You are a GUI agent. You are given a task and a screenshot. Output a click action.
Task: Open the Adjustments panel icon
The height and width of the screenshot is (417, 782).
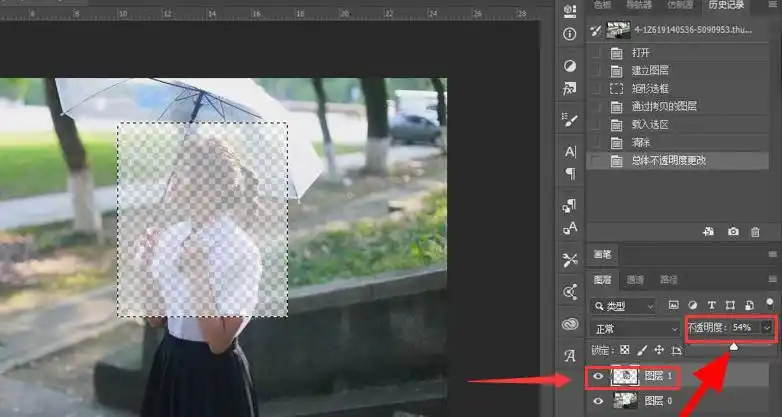click(x=570, y=66)
